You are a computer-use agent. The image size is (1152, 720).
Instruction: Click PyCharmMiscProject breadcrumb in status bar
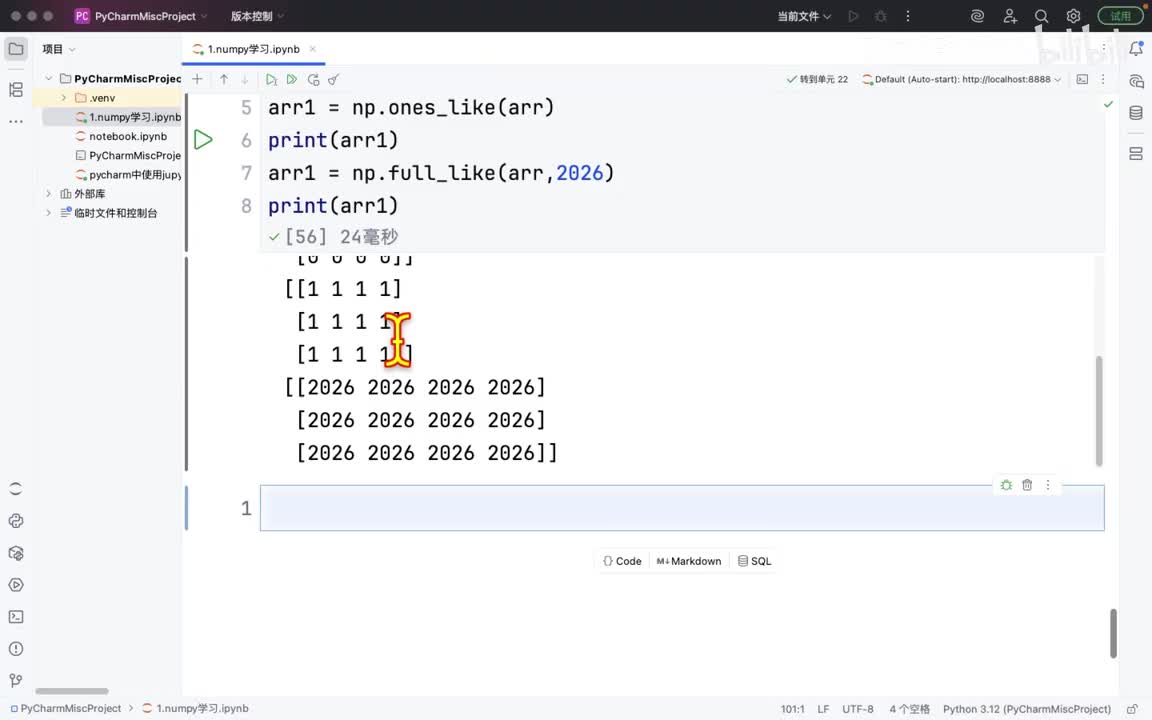pos(65,708)
